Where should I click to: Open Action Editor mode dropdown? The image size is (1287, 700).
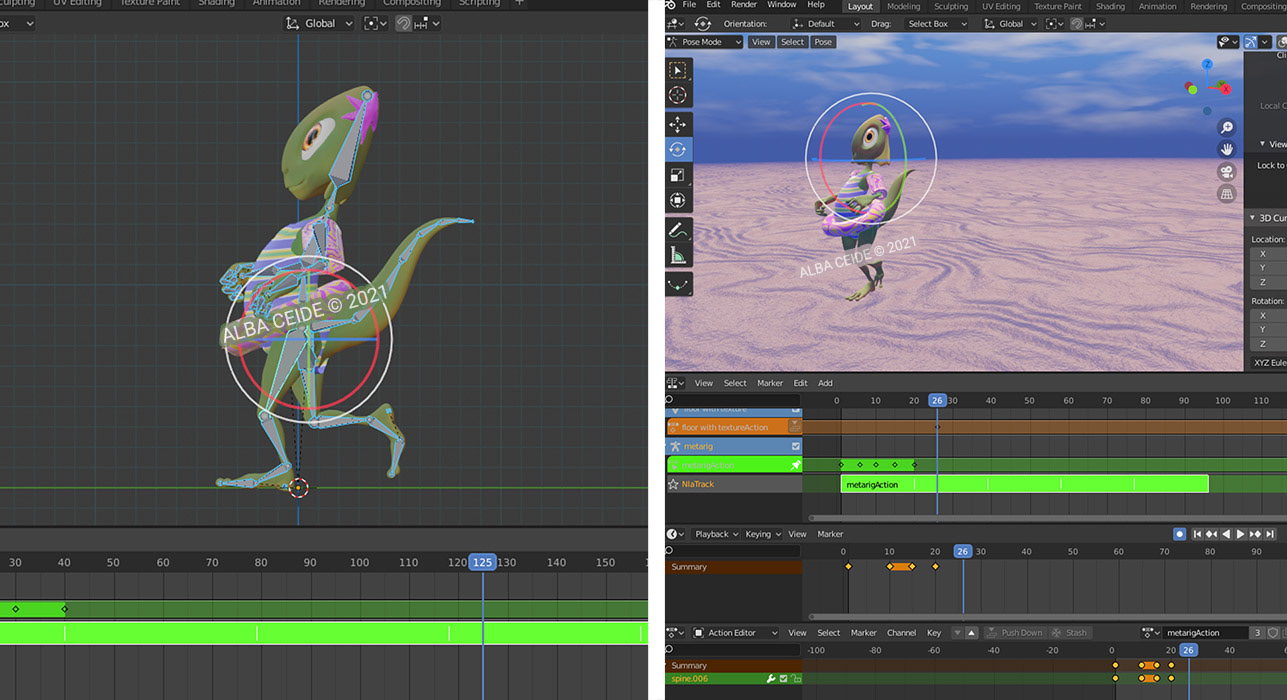pyautogui.click(x=737, y=633)
